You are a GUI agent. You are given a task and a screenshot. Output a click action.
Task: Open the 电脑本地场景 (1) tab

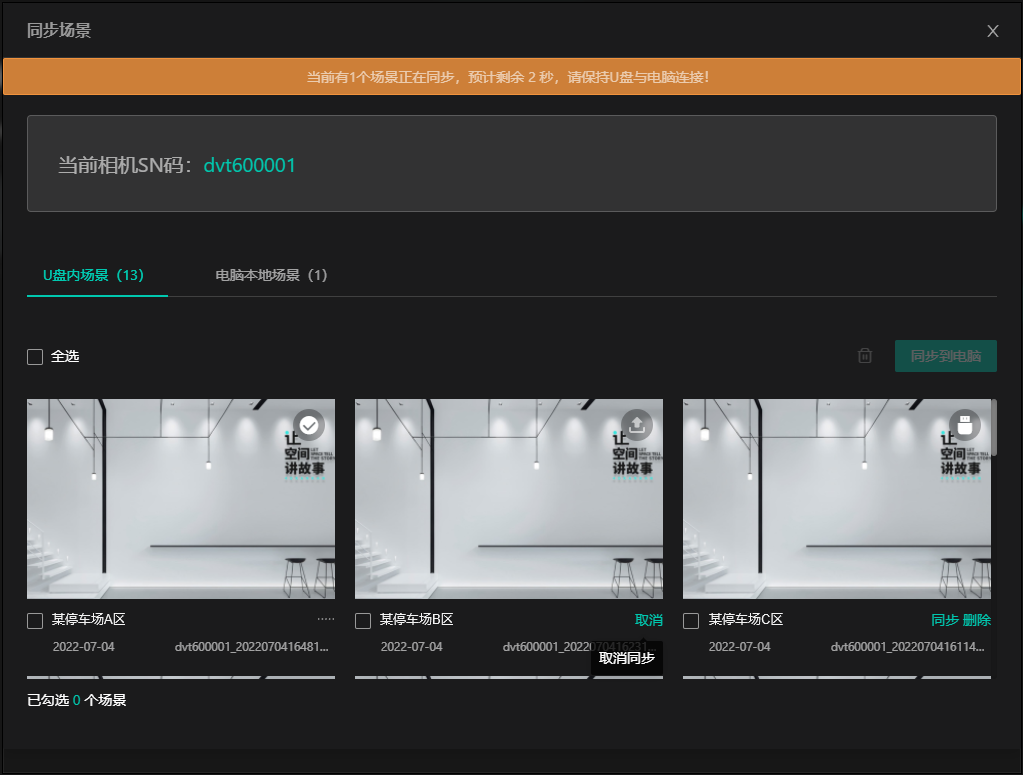[x=272, y=275]
